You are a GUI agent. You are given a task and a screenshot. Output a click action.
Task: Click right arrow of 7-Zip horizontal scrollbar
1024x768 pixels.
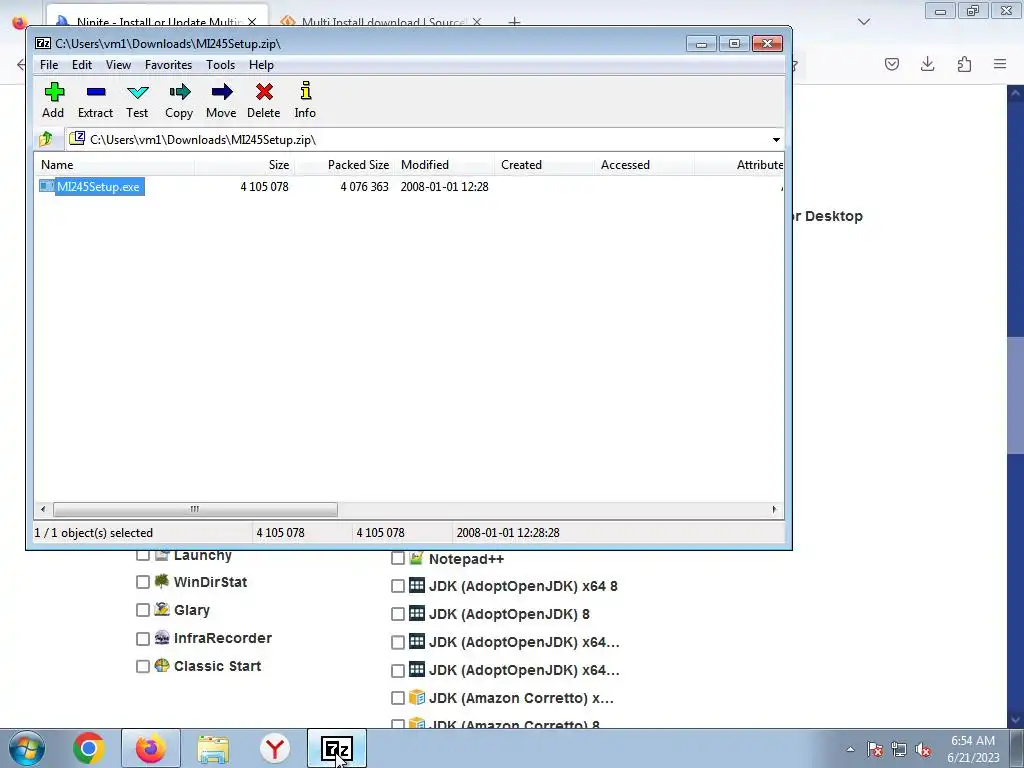(775, 509)
